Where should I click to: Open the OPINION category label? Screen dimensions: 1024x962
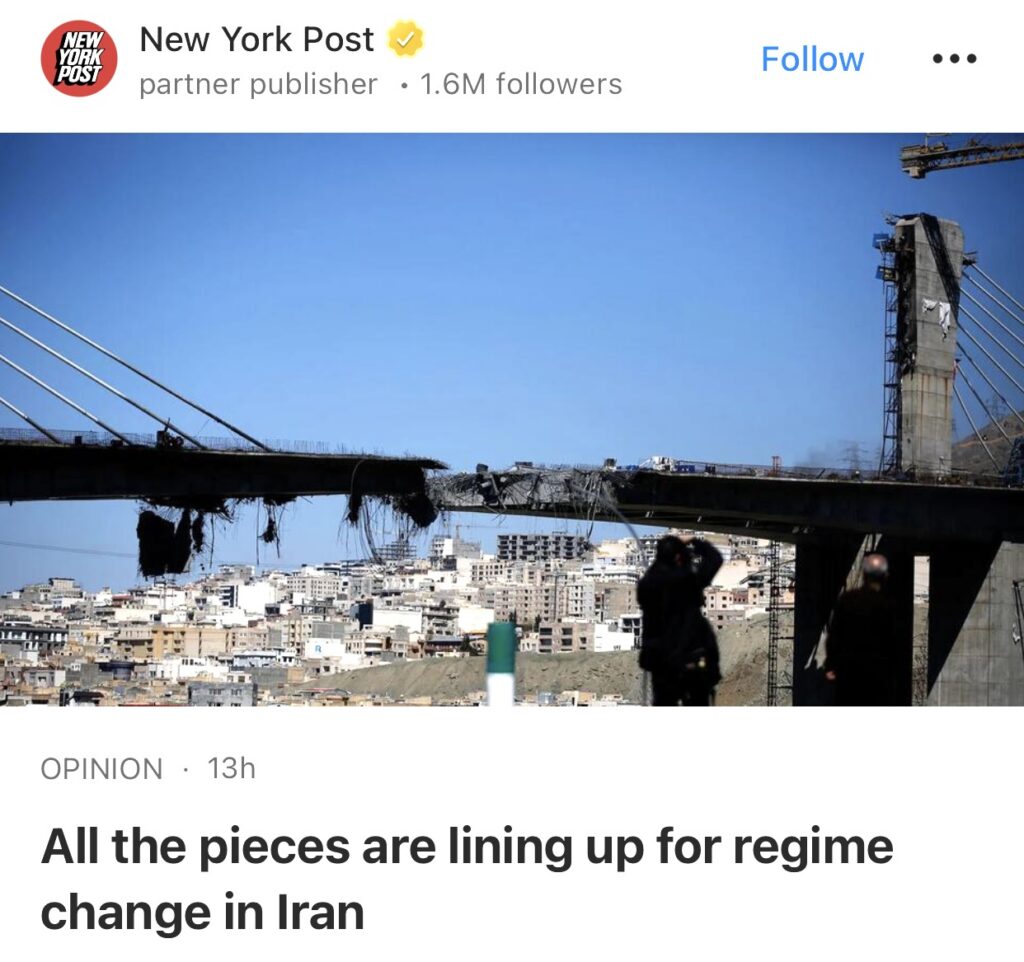tap(101, 769)
